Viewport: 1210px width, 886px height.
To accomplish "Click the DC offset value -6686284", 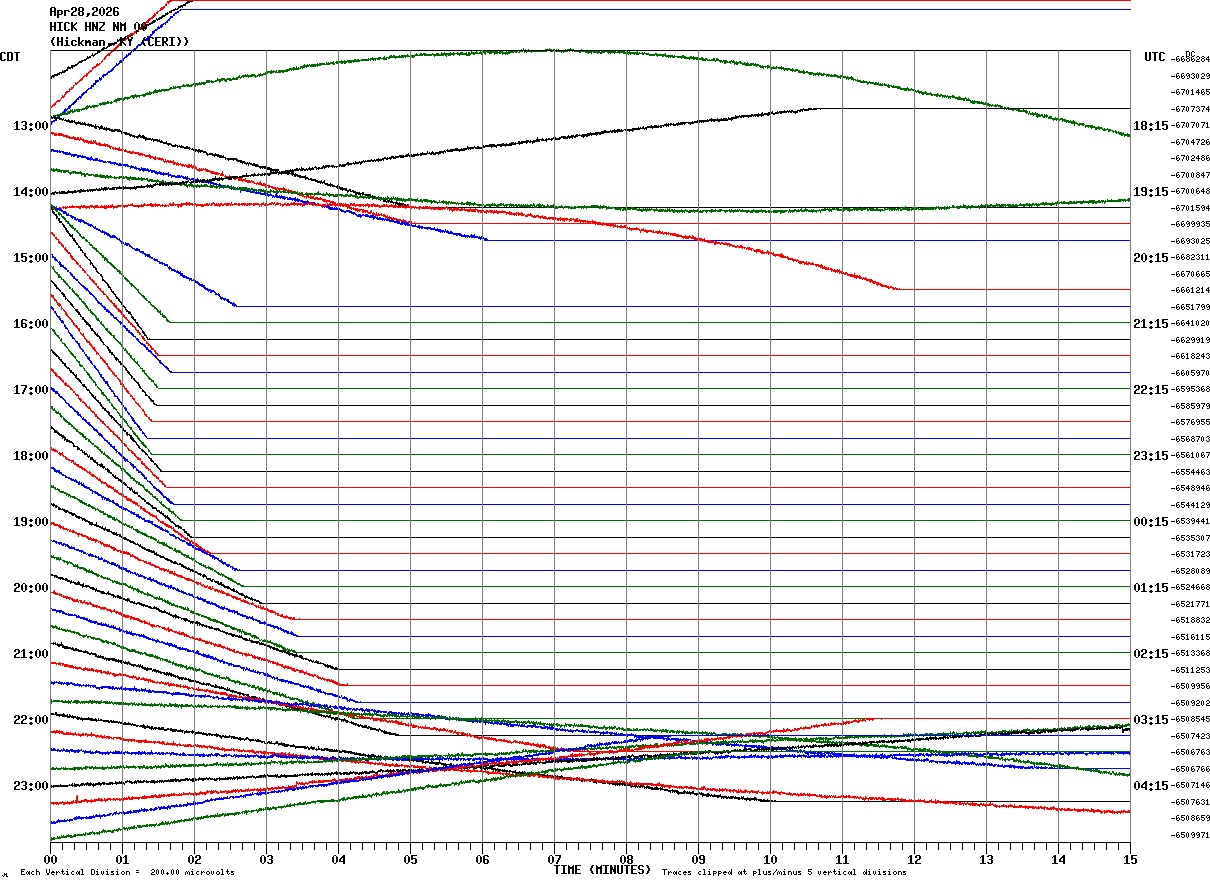I will (x=1190, y=60).
